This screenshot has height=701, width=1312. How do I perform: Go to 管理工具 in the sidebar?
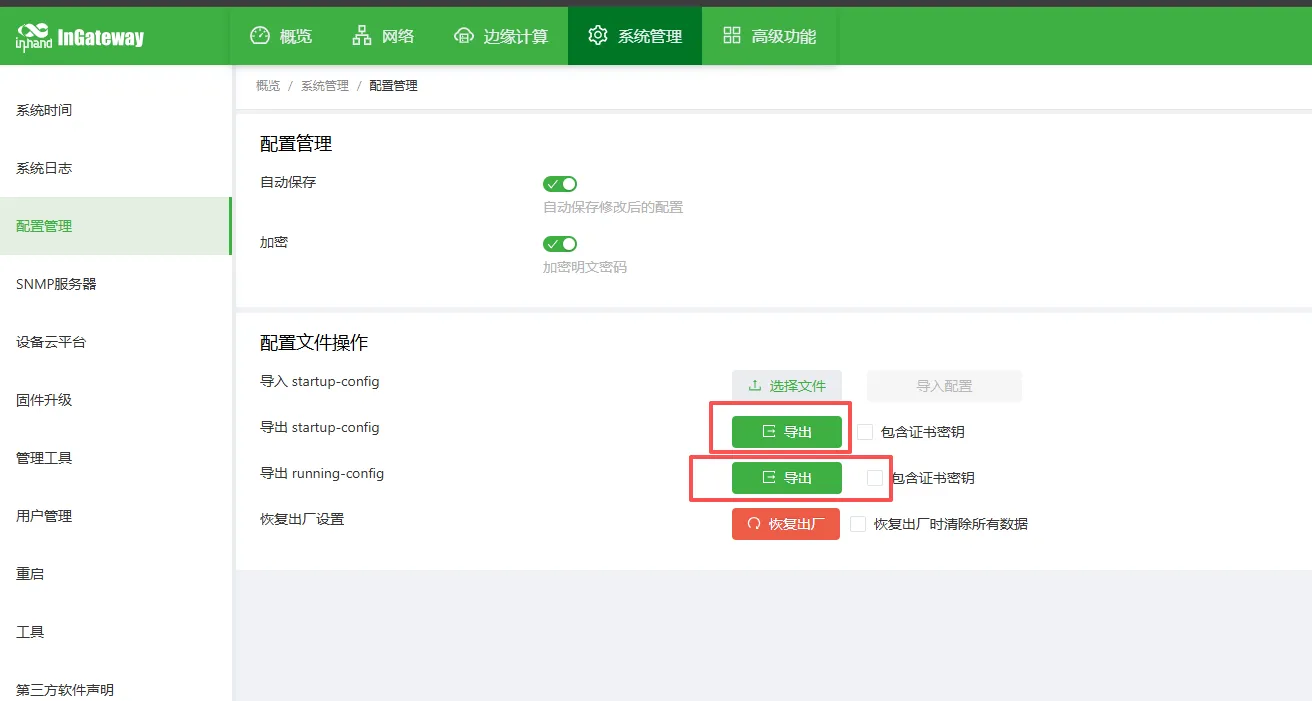coord(115,458)
